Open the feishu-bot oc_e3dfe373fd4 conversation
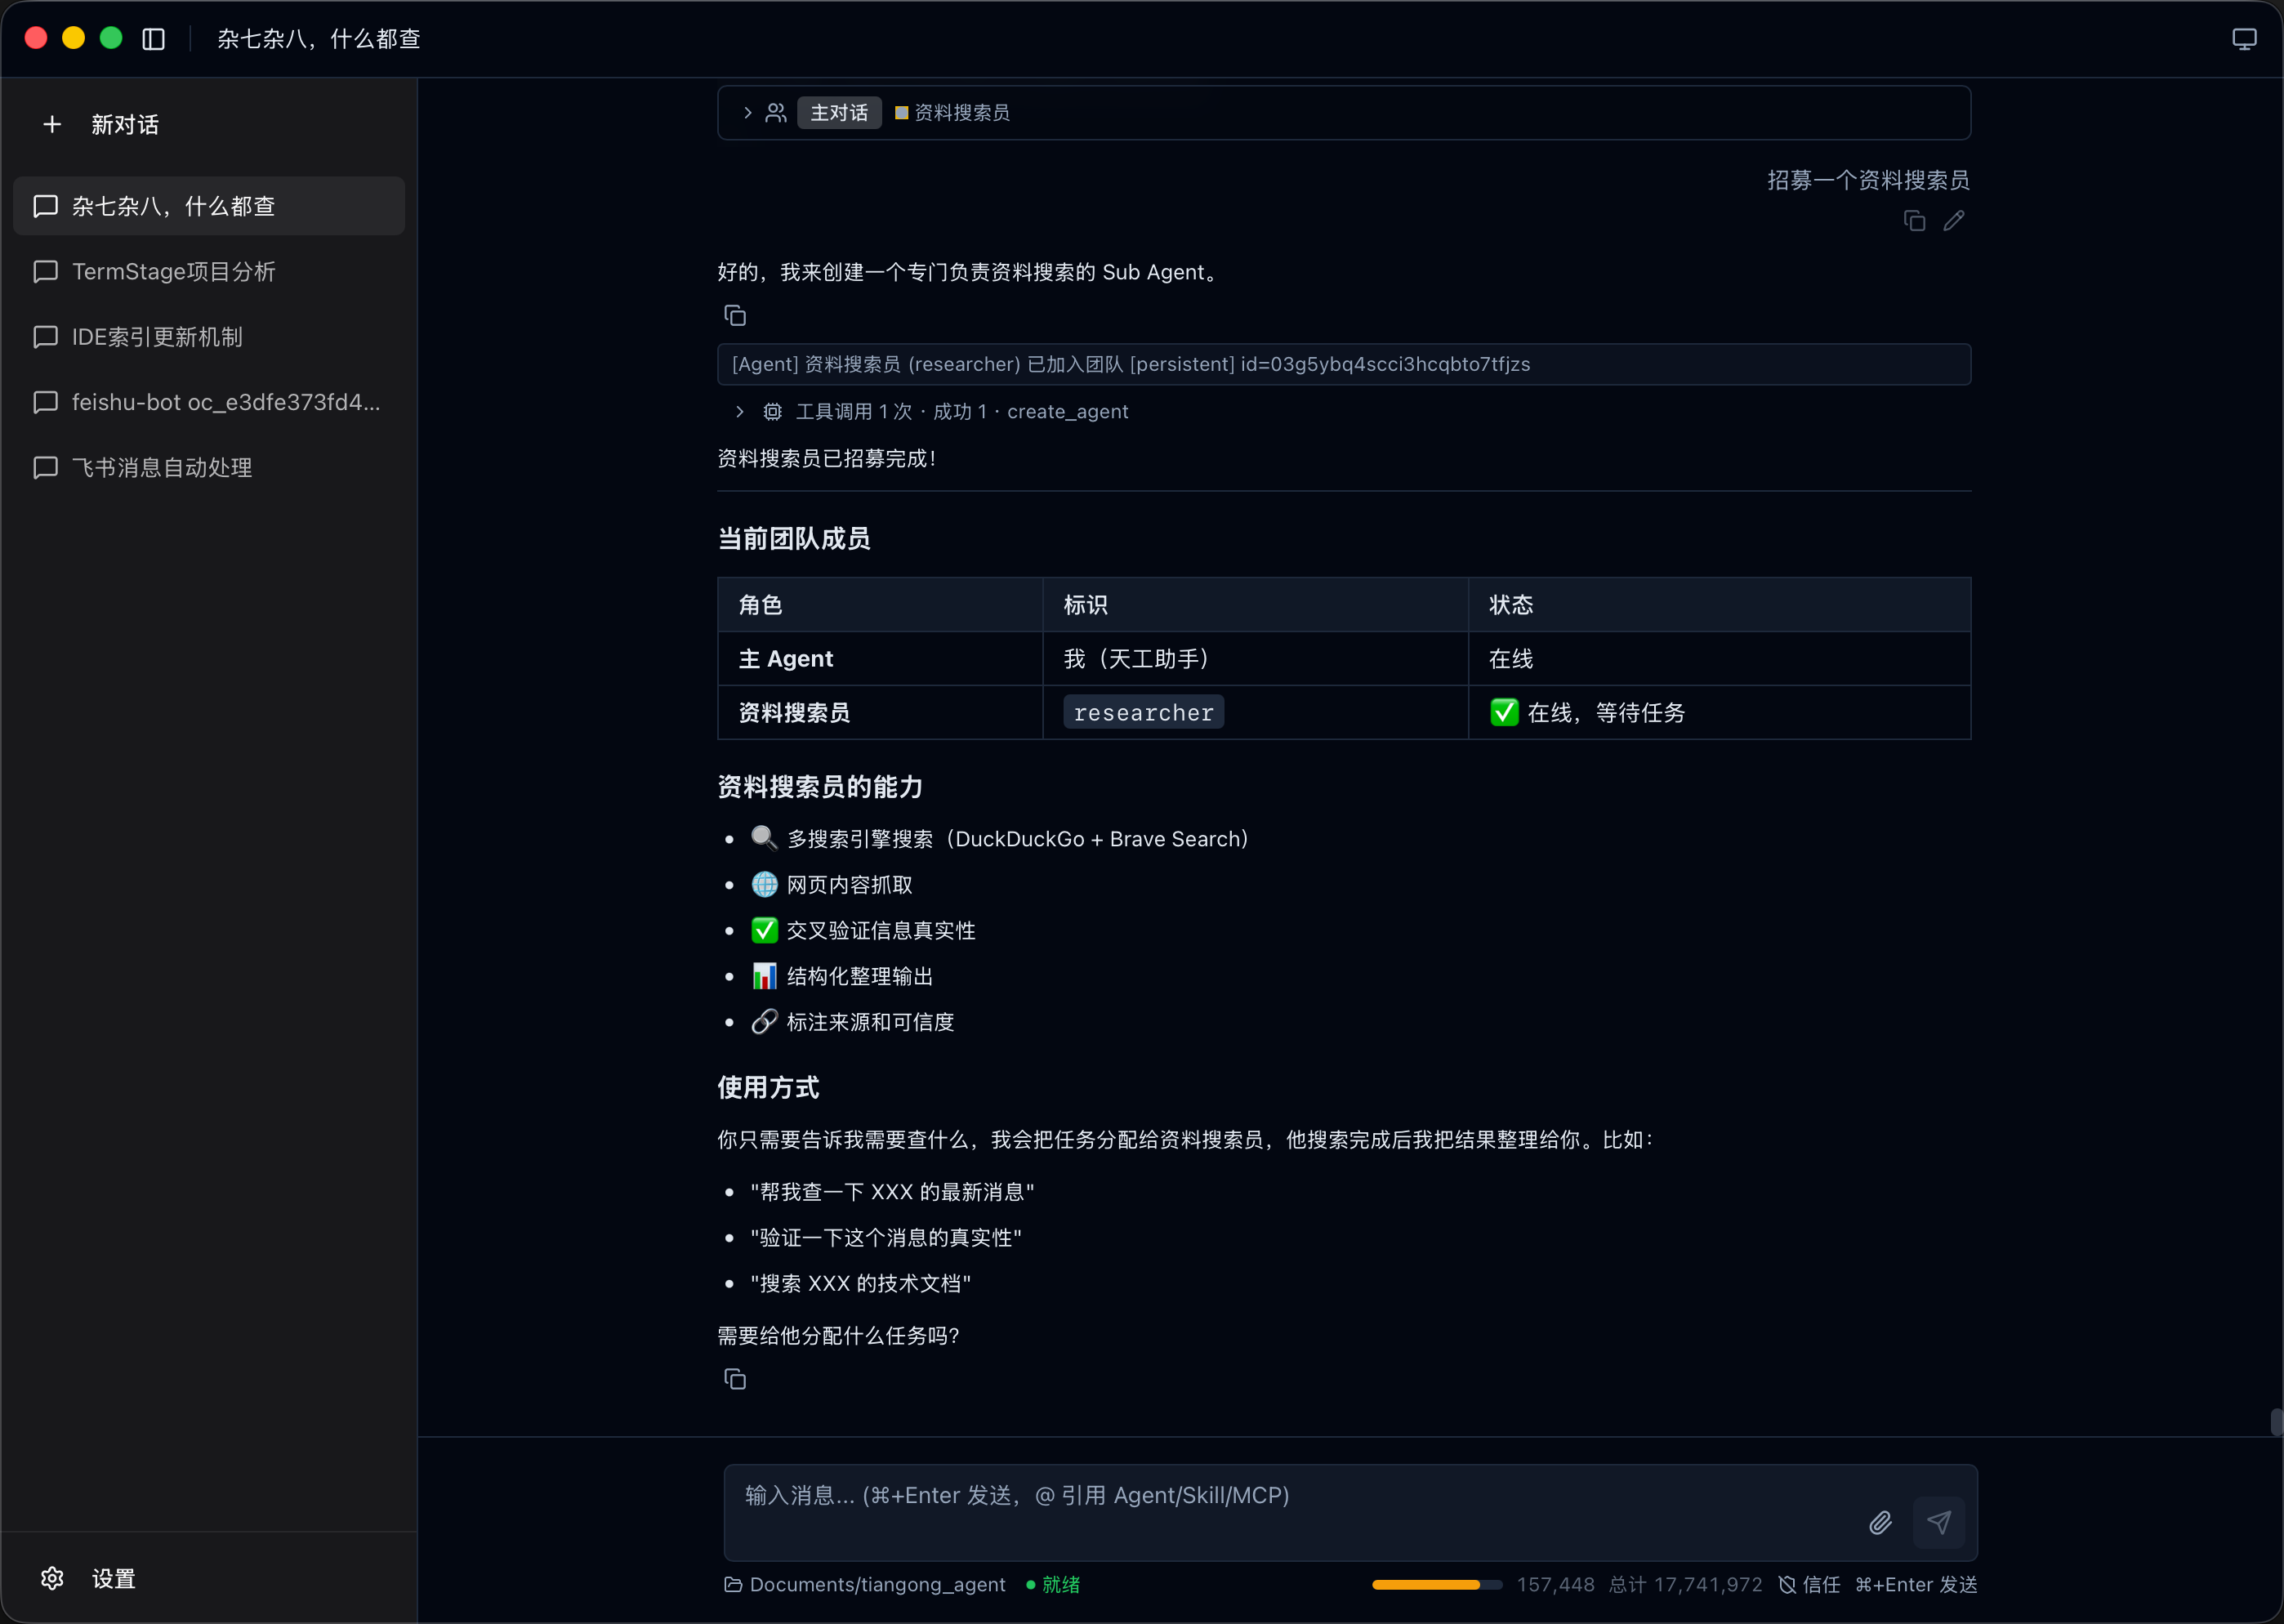Image resolution: width=2284 pixels, height=1624 pixels. [x=209, y=402]
